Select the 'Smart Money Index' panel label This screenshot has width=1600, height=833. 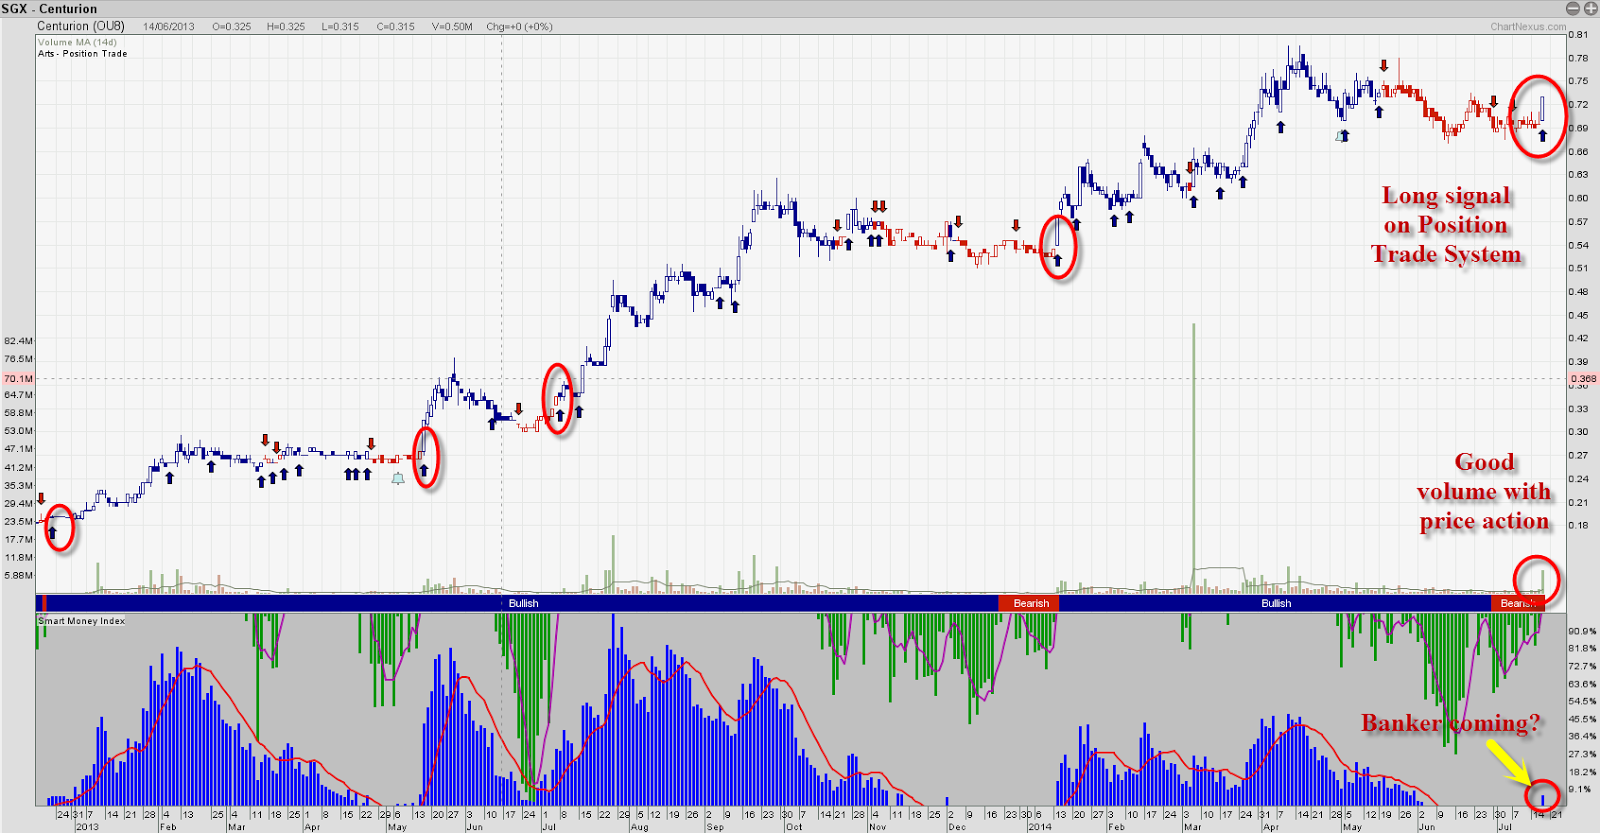click(x=82, y=621)
